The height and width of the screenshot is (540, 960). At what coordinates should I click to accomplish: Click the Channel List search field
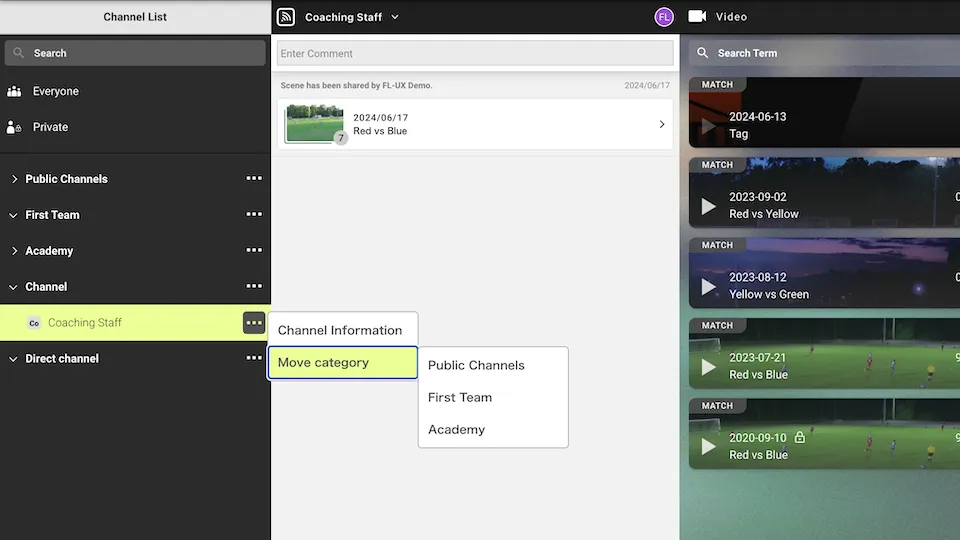point(135,53)
